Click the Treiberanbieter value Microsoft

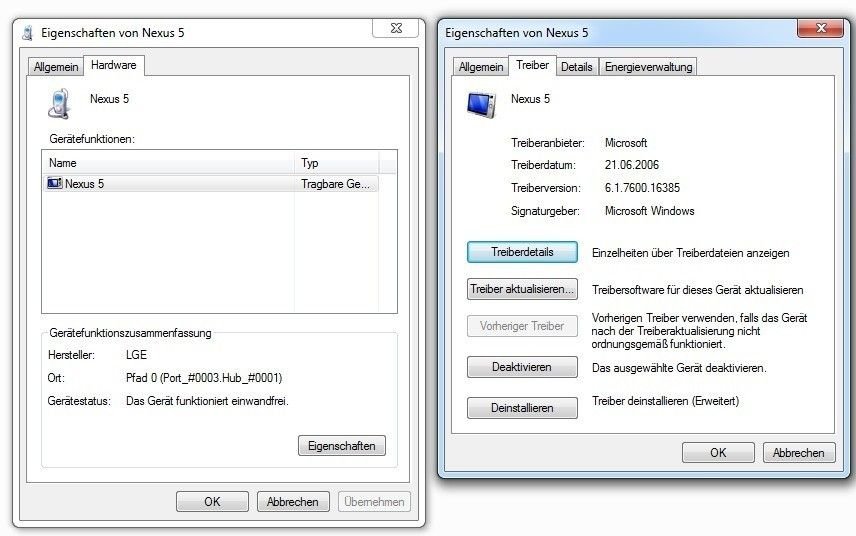pyautogui.click(x=626, y=143)
